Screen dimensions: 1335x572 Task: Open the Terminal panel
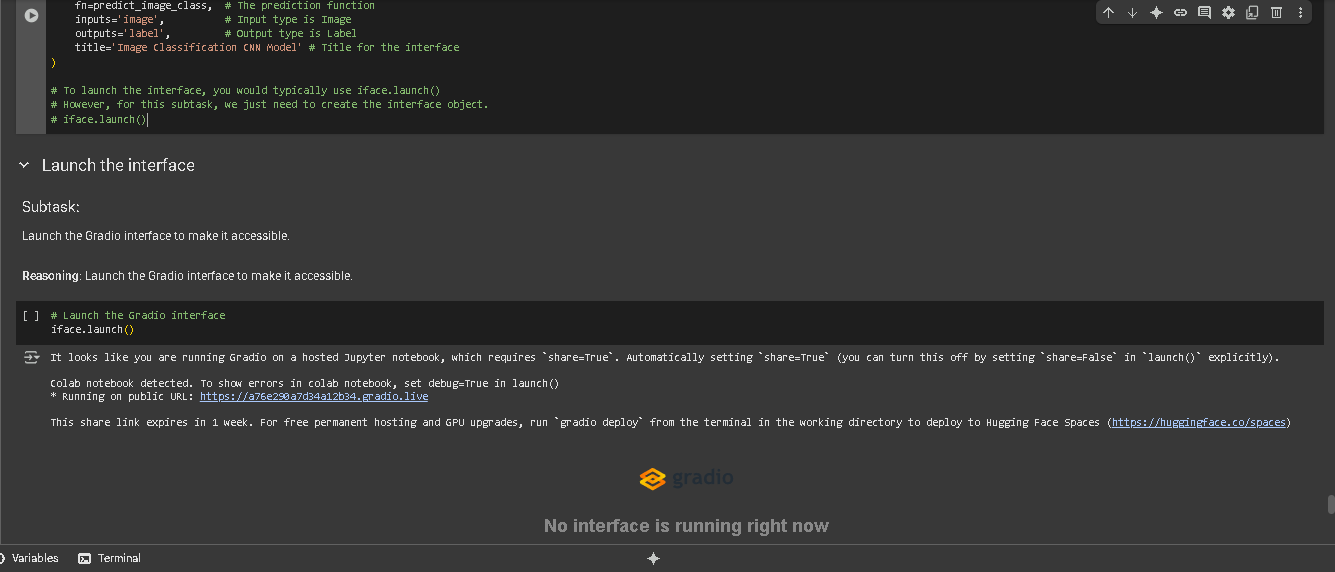[x=109, y=558]
